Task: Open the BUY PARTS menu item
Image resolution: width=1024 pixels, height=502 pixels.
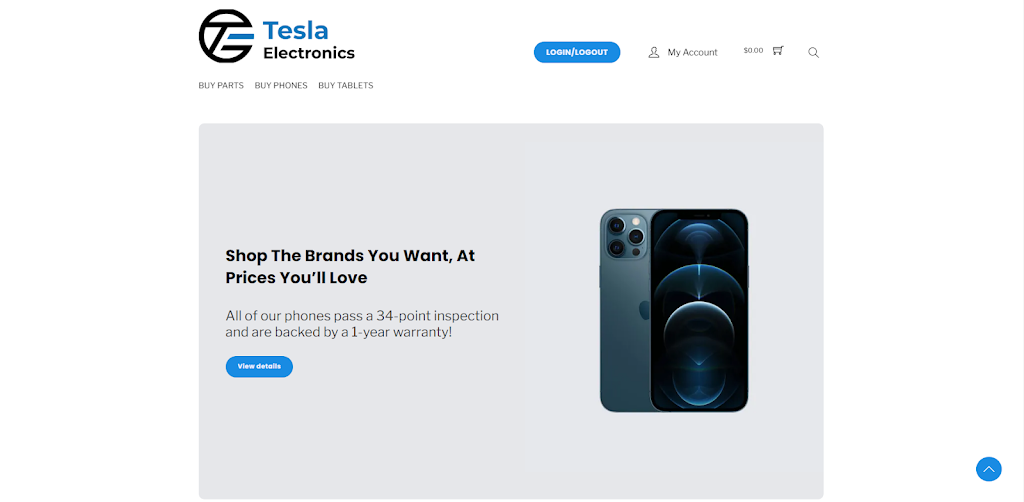Action: tap(221, 86)
